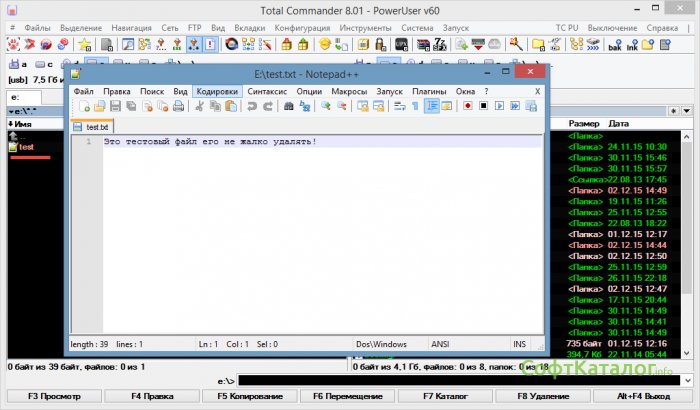The width and height of the screenshot is (700, 410).
Task: Click the Save icon in Notepad++ toolbar
Action: [x=115, y=106]
